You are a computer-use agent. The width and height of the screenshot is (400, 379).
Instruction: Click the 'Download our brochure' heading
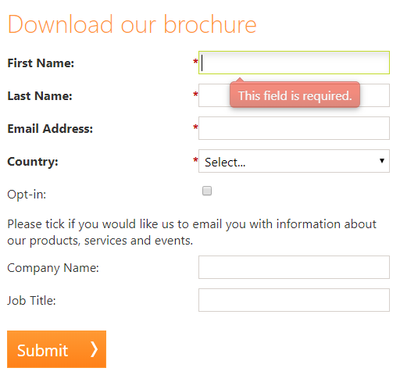click(x=132, y=25)
